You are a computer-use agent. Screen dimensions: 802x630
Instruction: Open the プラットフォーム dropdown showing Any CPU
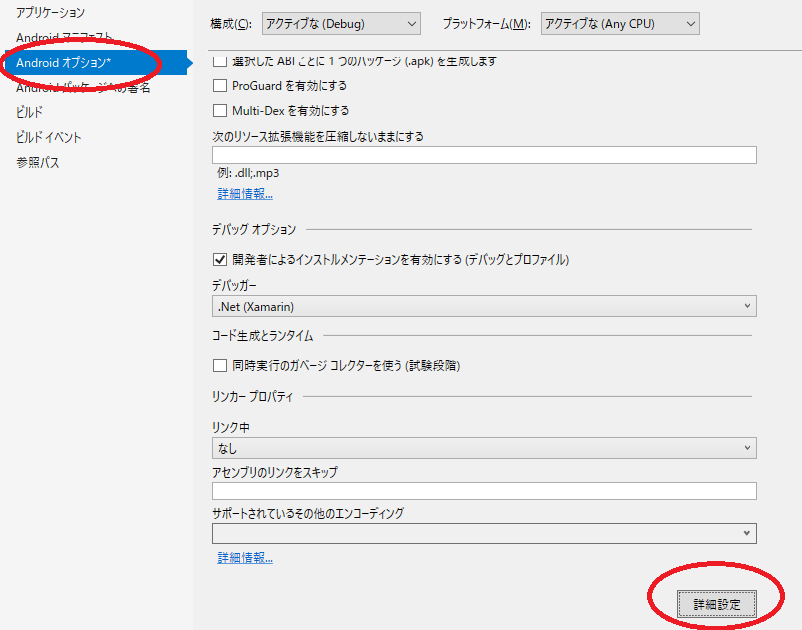pos(620,24)
